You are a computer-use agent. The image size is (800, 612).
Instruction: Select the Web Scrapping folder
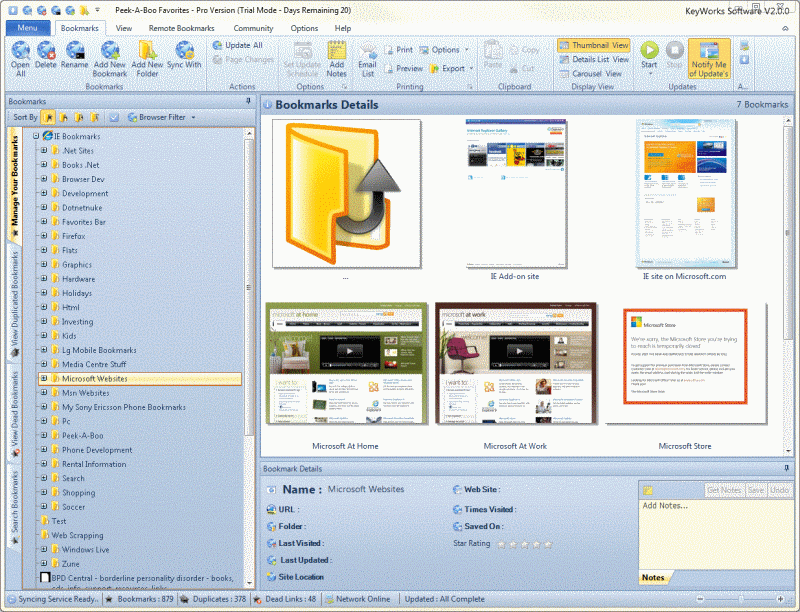click(77, 536)
